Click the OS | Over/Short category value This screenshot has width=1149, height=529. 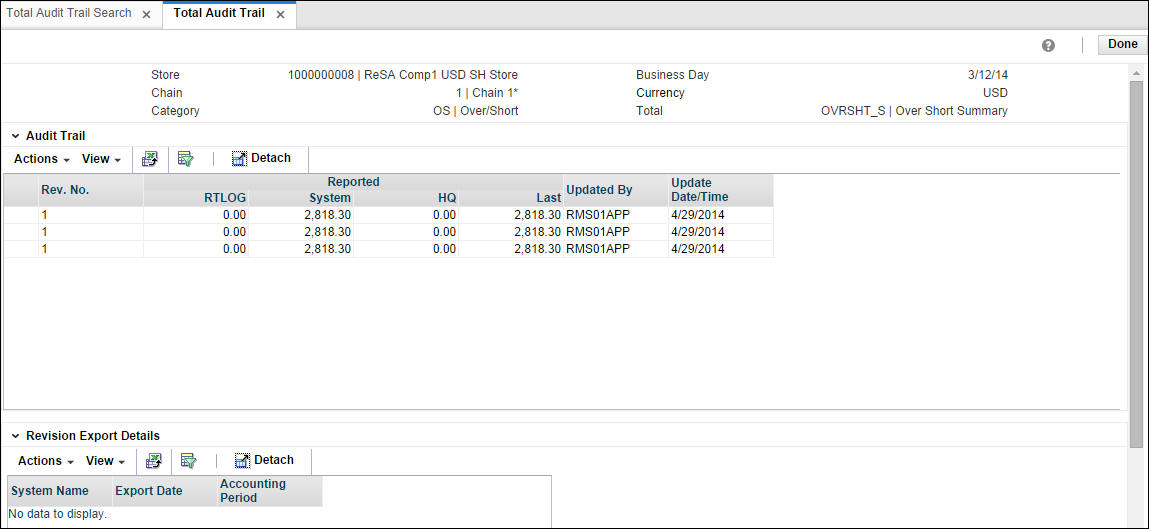tap(476, 111)
